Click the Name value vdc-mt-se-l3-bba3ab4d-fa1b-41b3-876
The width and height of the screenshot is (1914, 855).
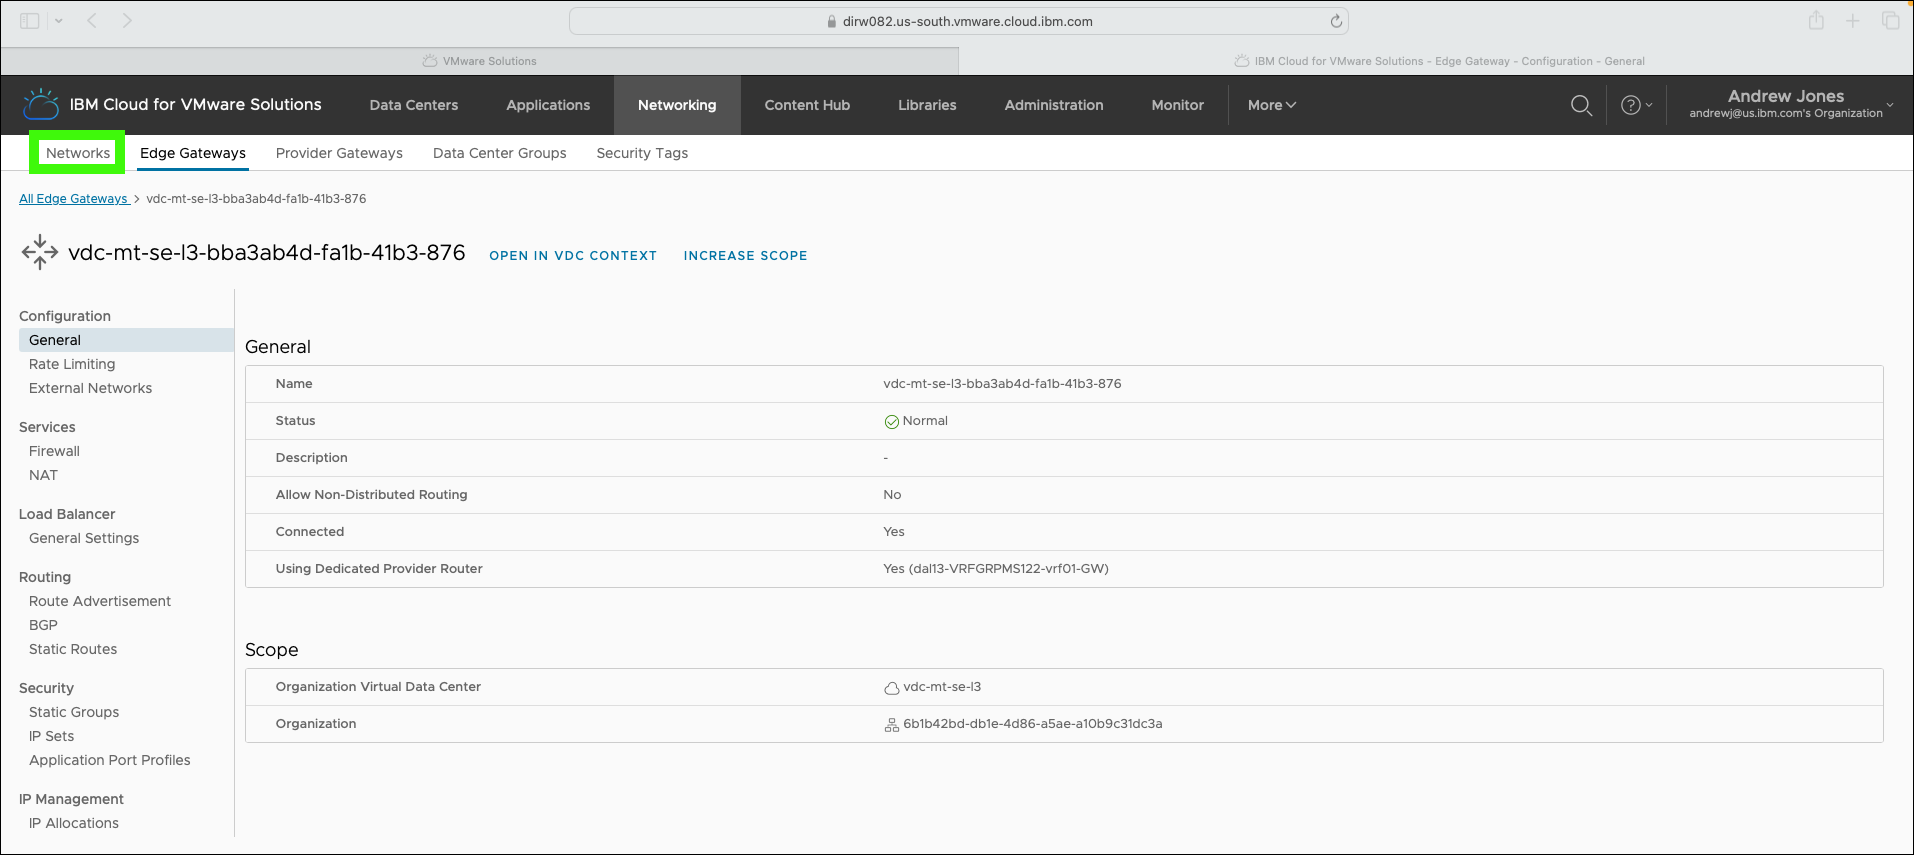pos(1002,384)
